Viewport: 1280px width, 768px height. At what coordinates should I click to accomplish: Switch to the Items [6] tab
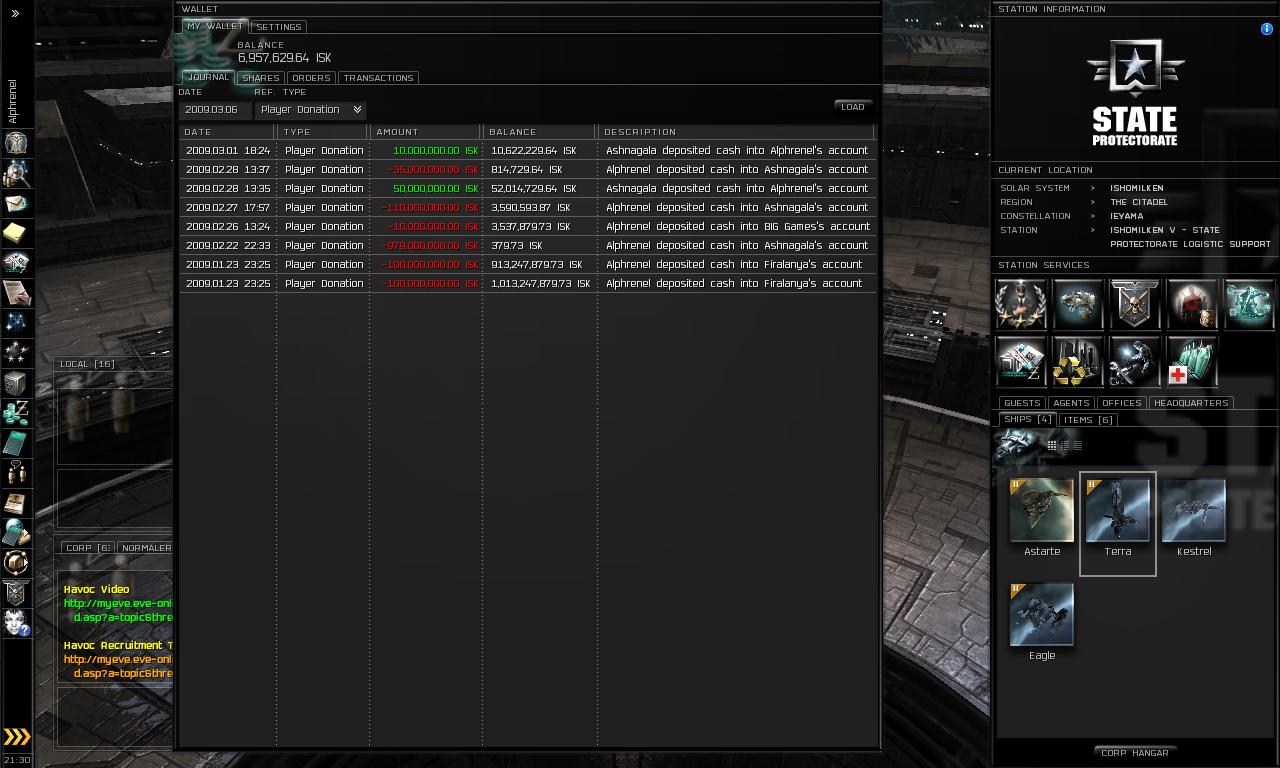coord(1089,420)
